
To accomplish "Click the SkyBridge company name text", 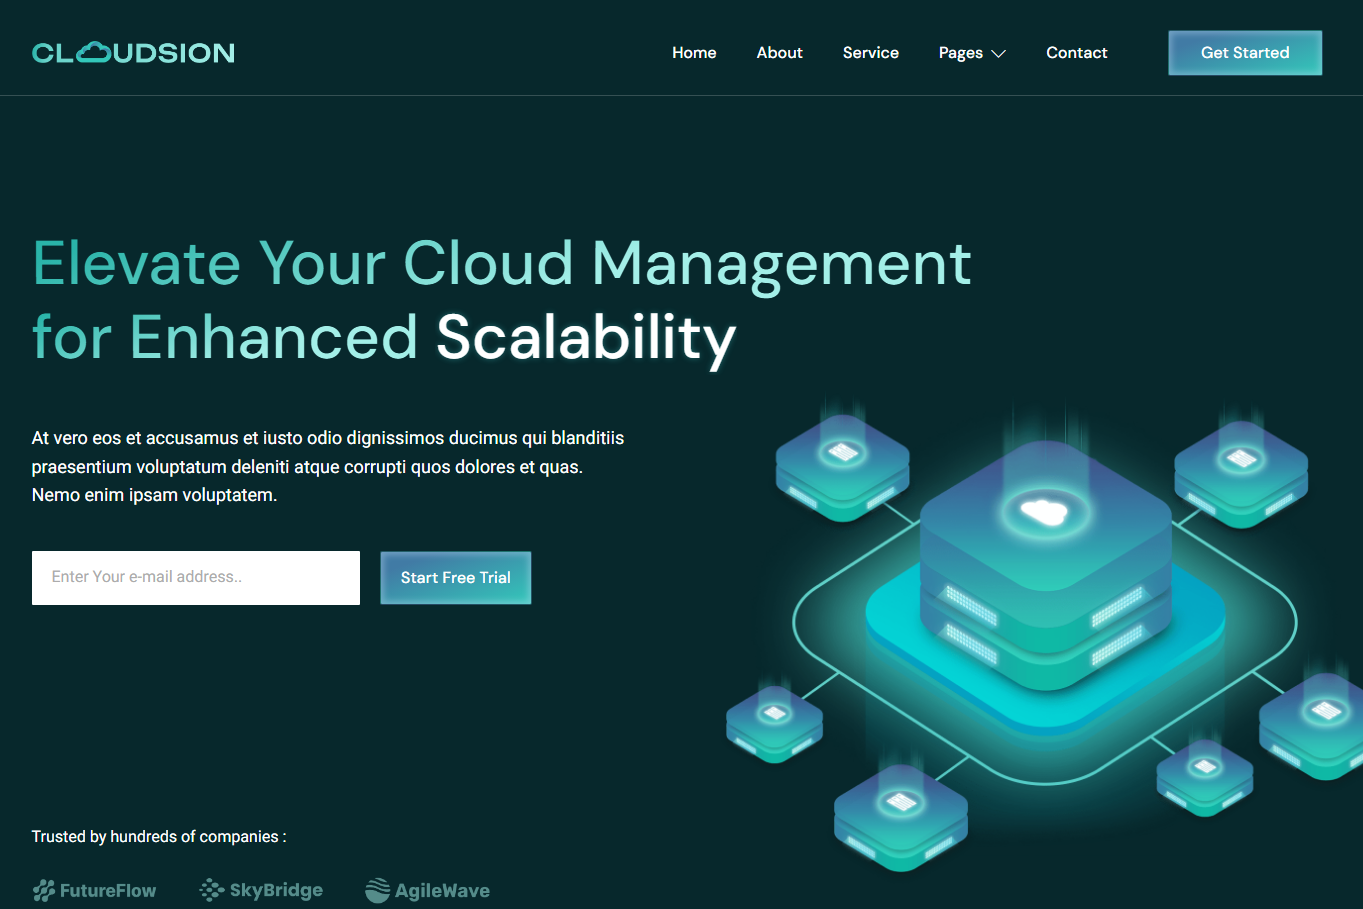I will point(276,890).
